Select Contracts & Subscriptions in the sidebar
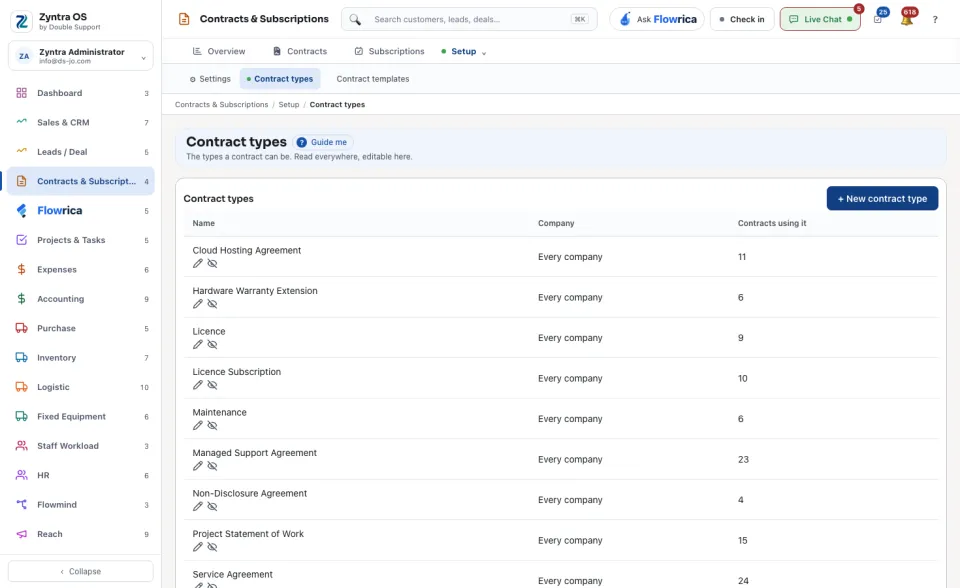Screen dimensions: 960x588 81,181
